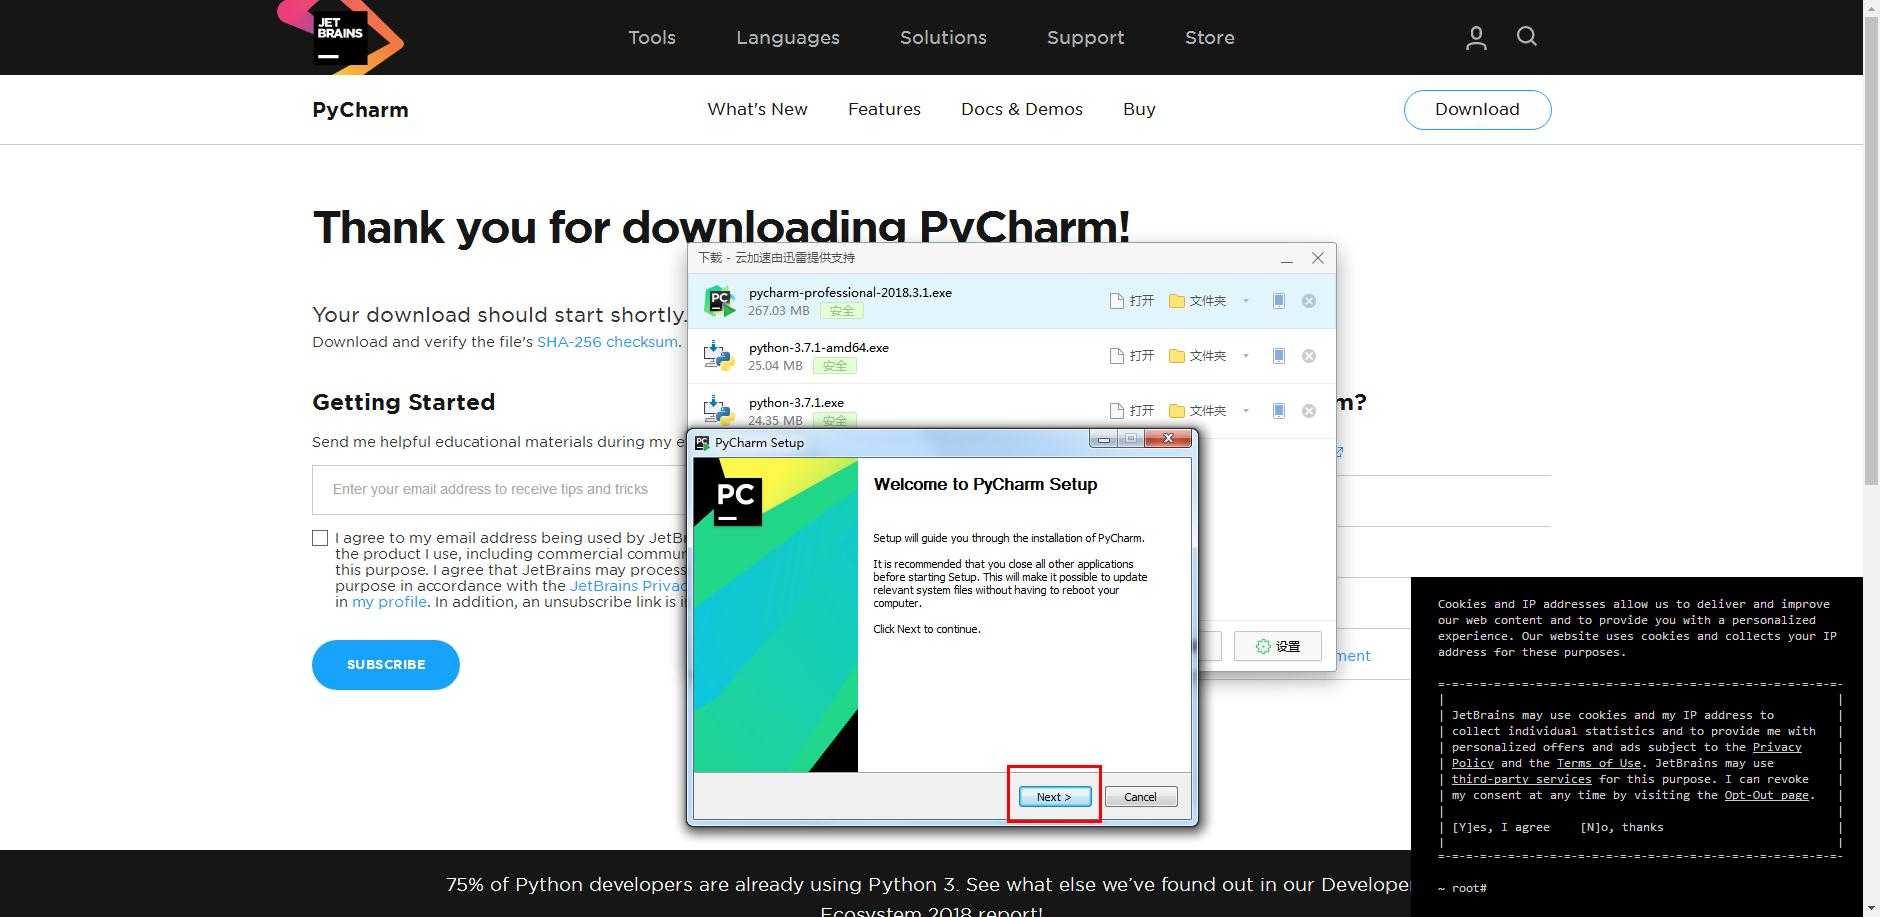Go to What's New page
Viewport: 1880px width, 917px height.
[757, 109]
